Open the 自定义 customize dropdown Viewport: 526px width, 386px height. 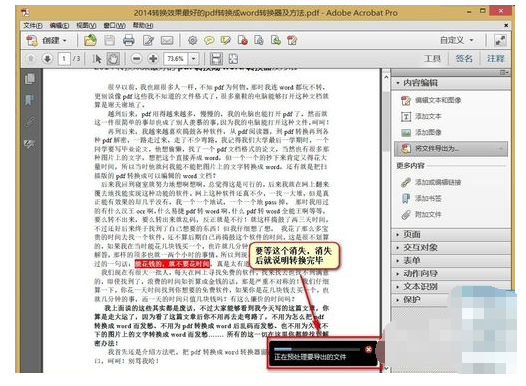(457, 41)
